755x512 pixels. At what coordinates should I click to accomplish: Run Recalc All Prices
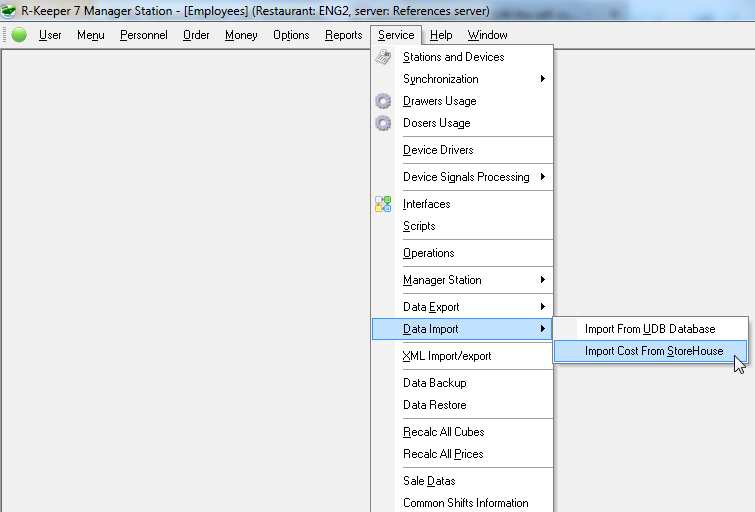tap(462, 455)
